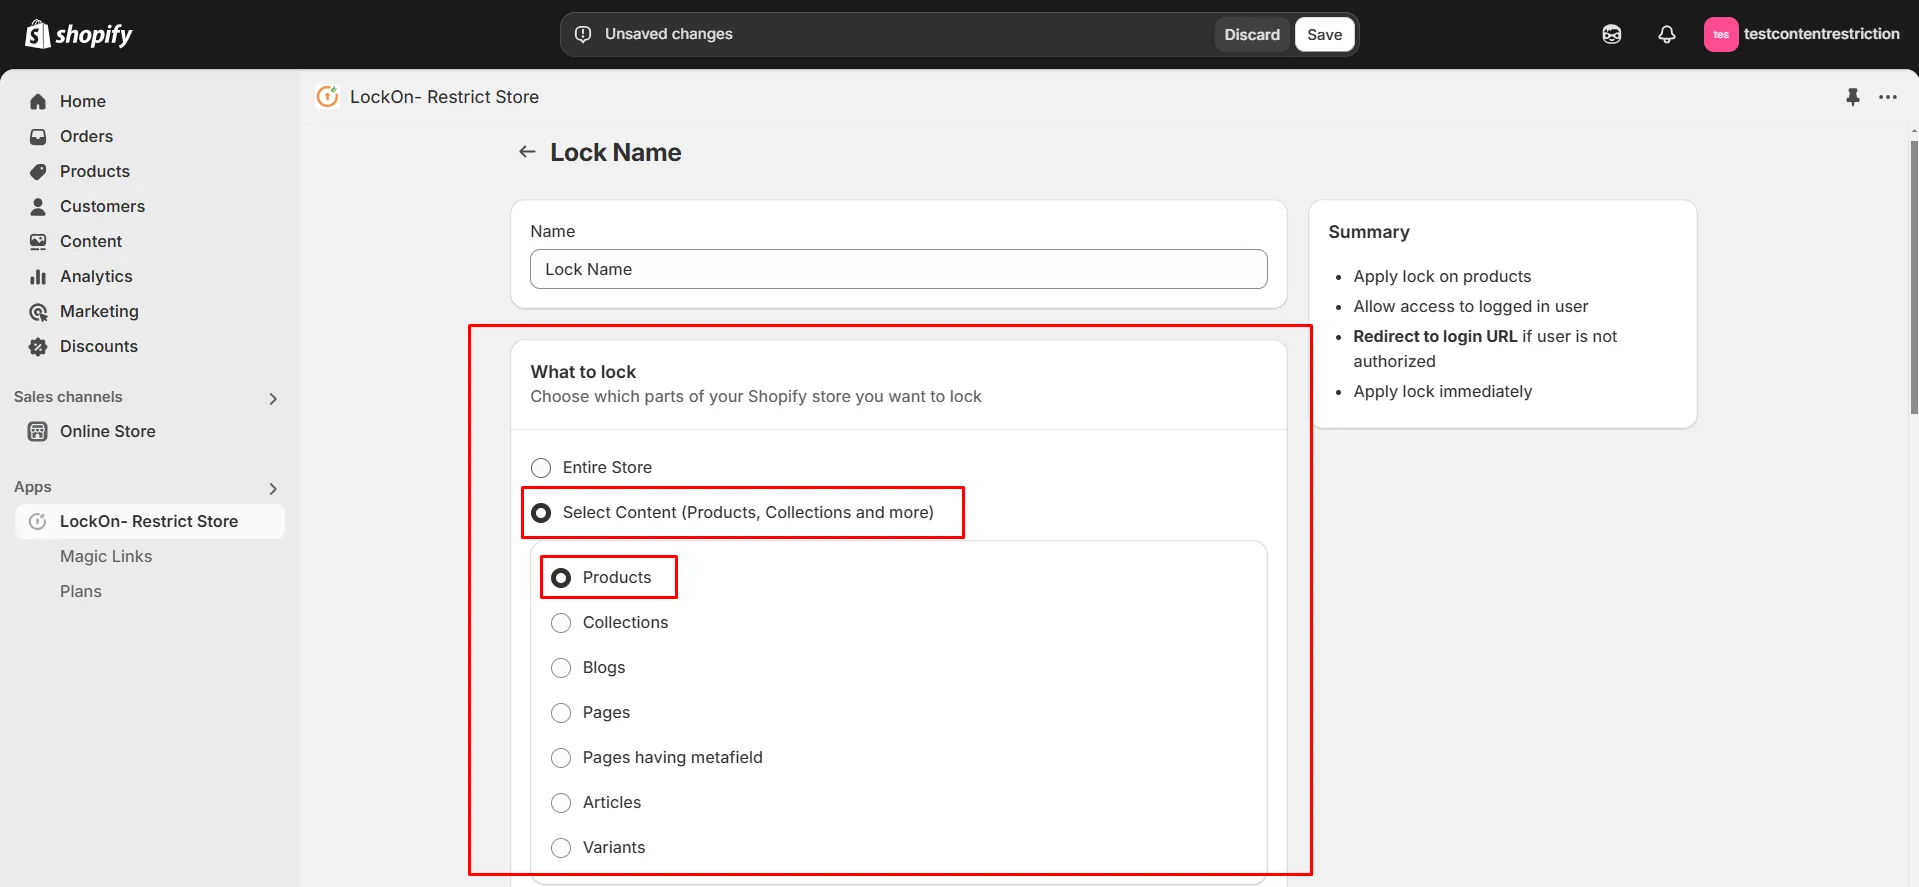Image resolution: width=1919 pixels, height=887 pixels.
Task: Select the Variants radio button
Action: [x=561, y=847]
